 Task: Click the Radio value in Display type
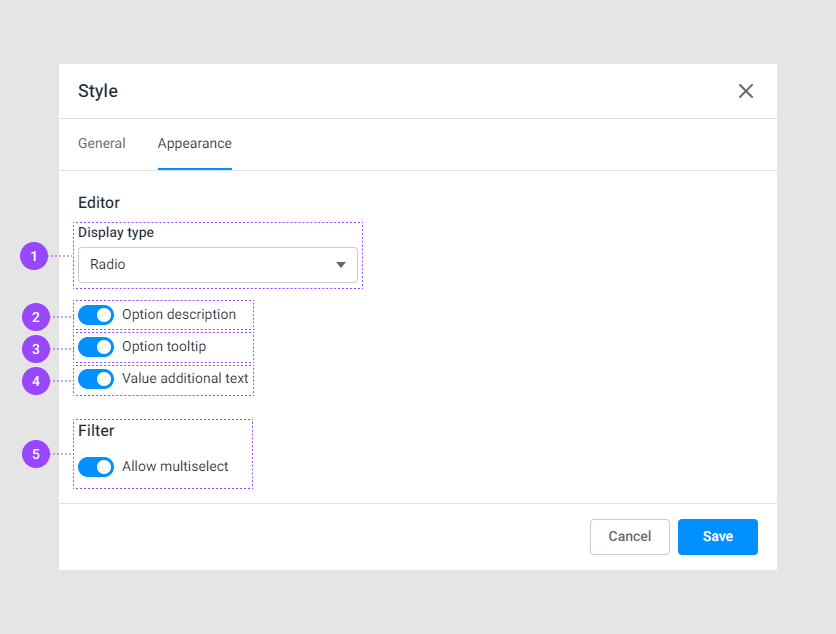[x=110, y=264]
